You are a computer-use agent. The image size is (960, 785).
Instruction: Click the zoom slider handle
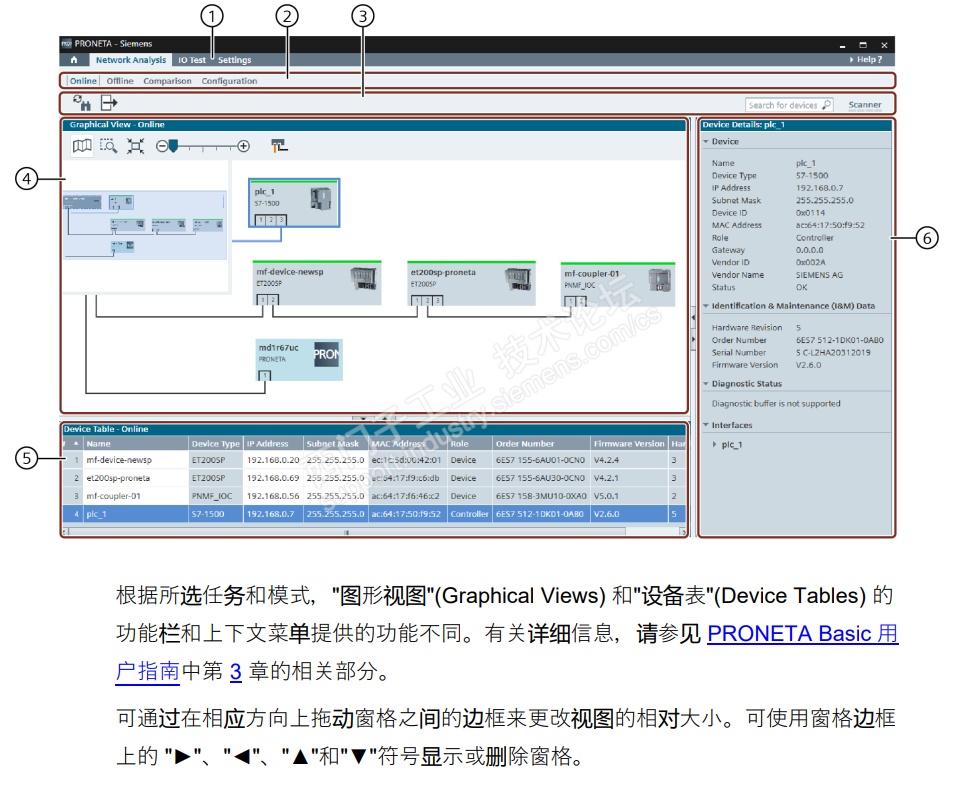[173, 146]
